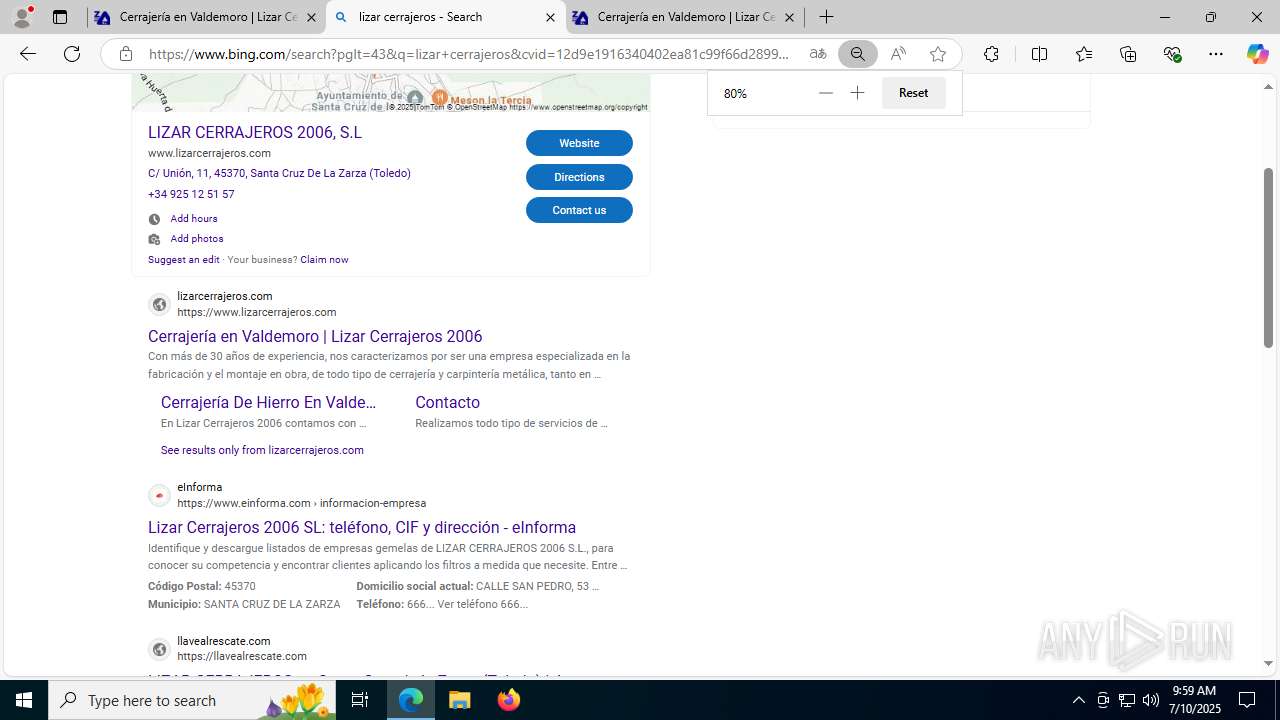Open the Copilot sidebar icon
The width and height of the screenshot is (1280, 720).
click(1257, 54)
